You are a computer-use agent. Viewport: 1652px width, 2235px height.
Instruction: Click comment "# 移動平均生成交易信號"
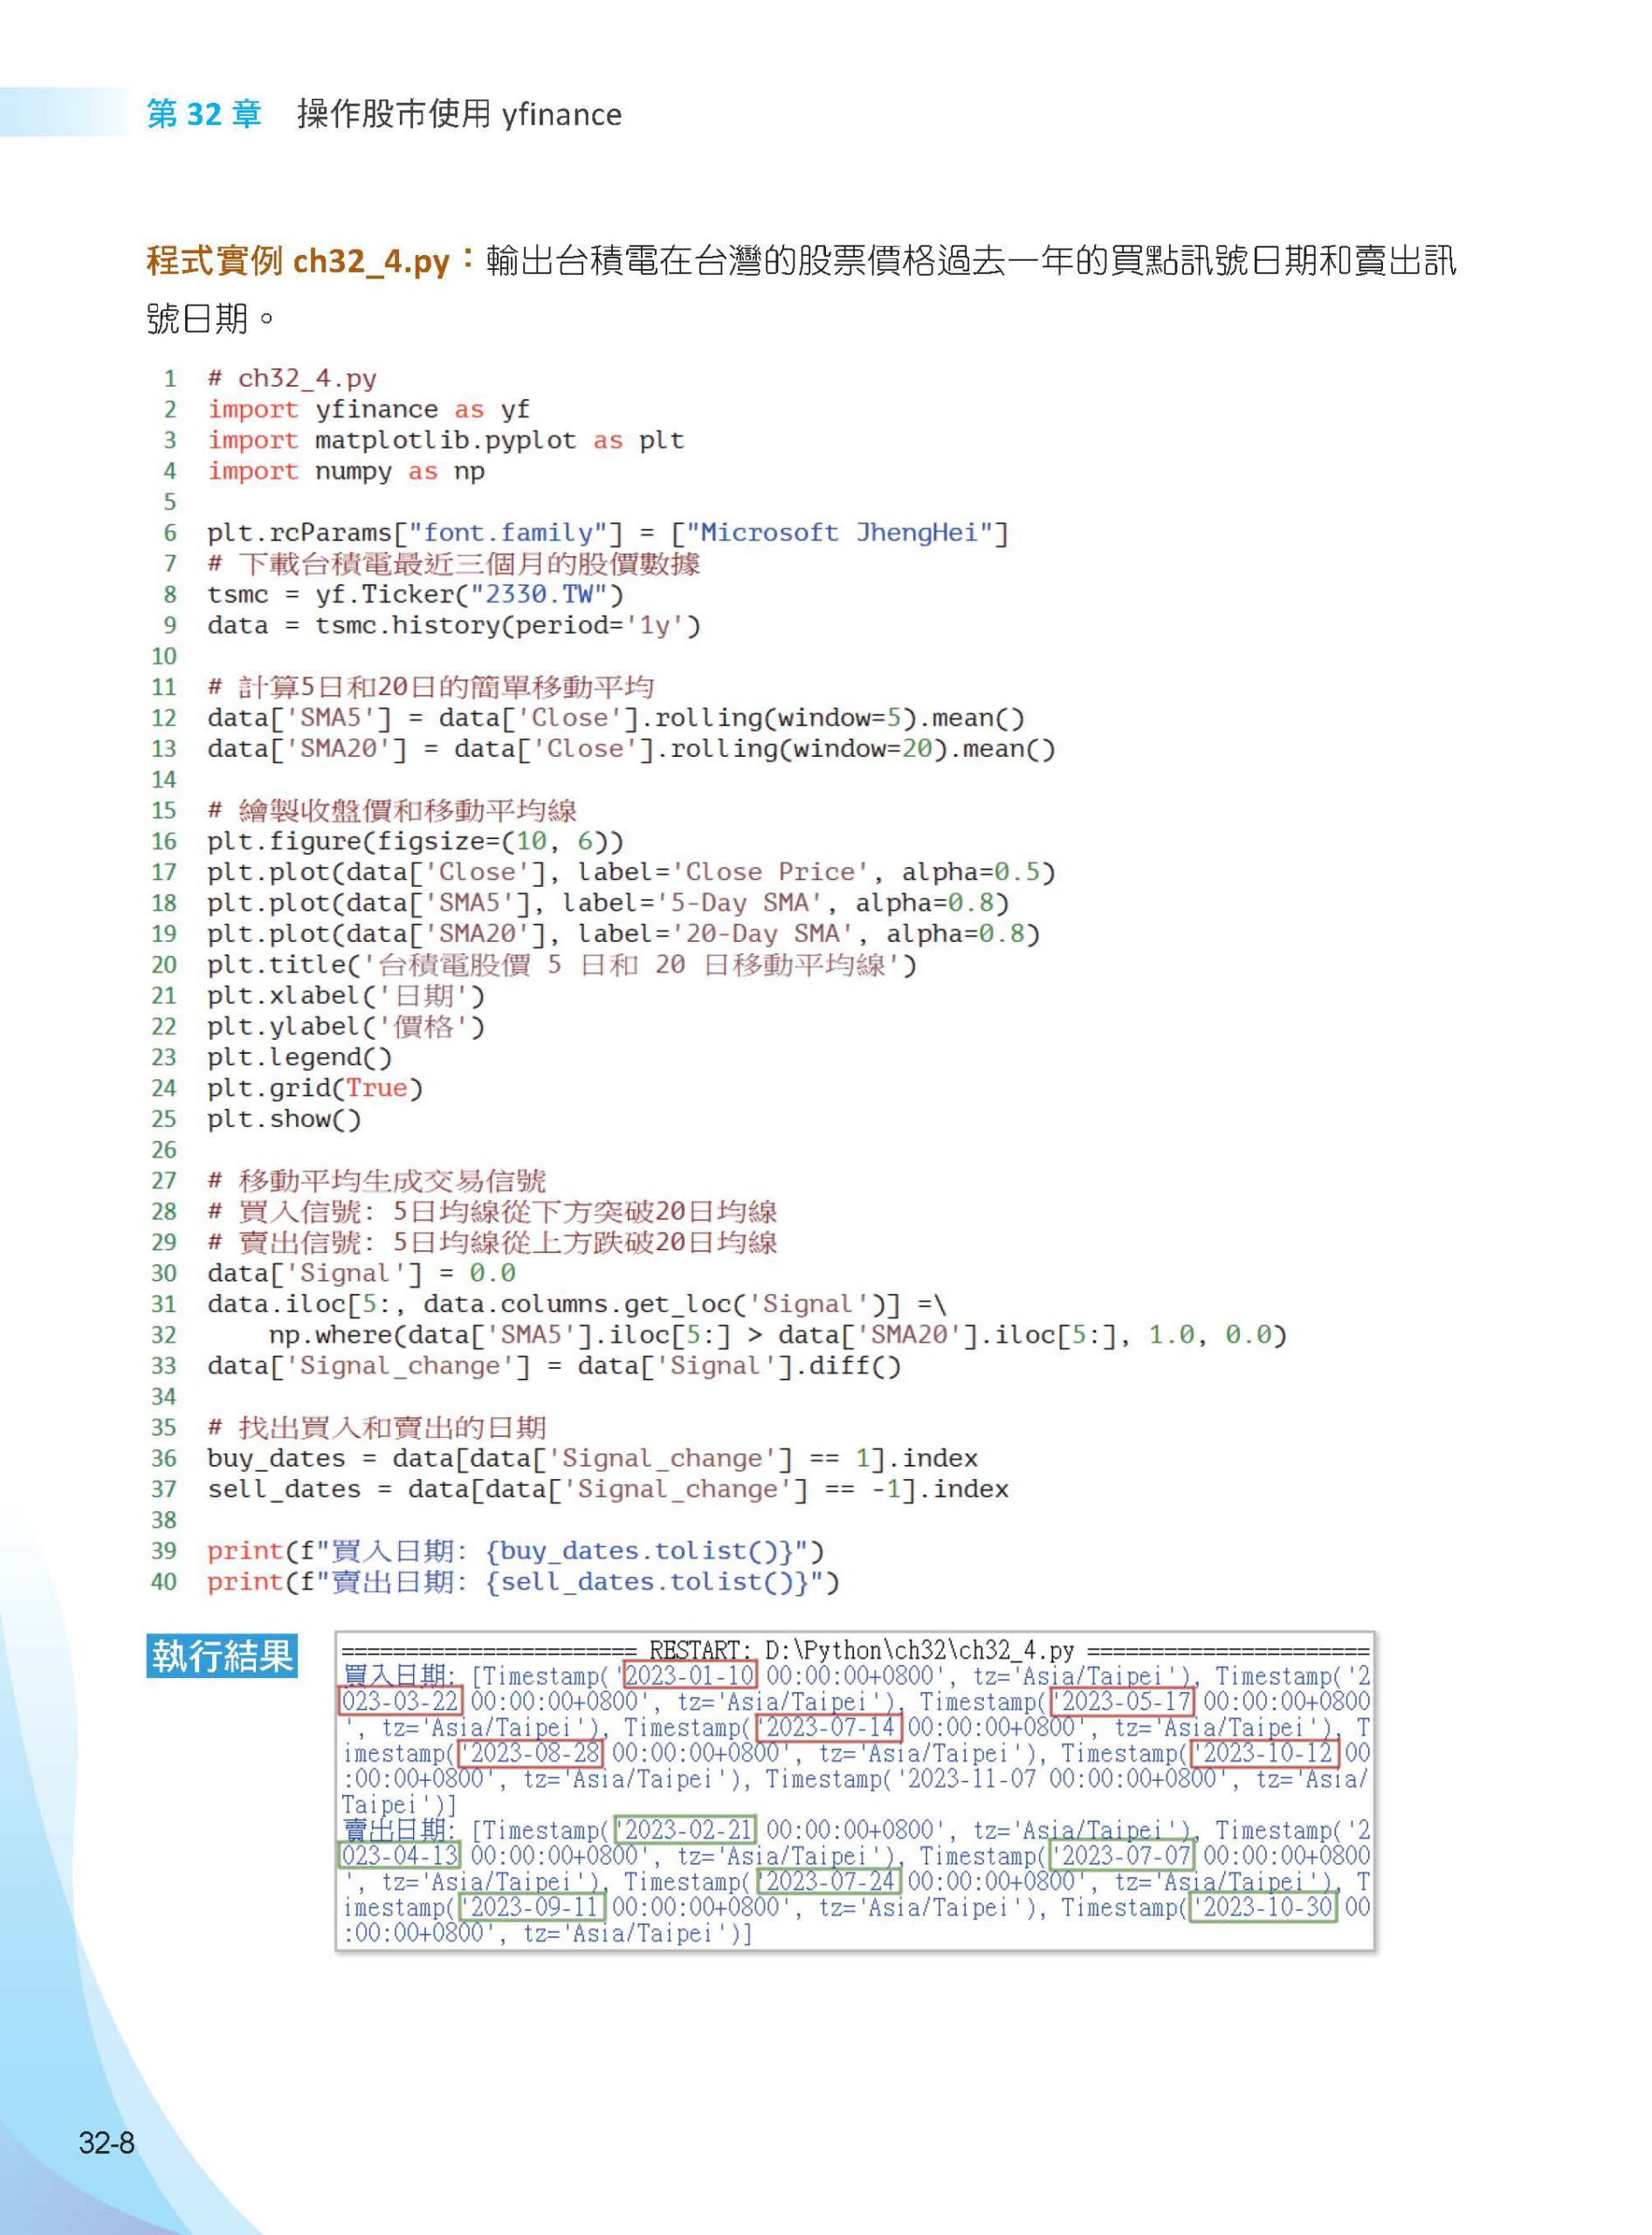click(x=377, y=1181)
